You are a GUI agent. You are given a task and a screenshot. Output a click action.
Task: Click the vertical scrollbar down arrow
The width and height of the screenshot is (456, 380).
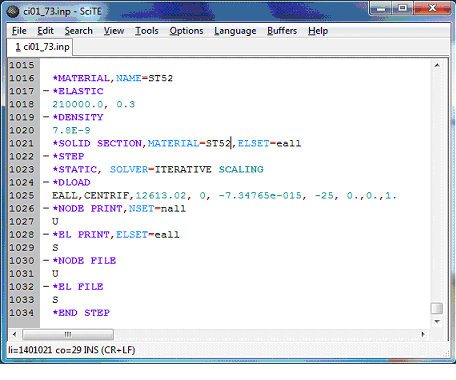tap(437, 321)
